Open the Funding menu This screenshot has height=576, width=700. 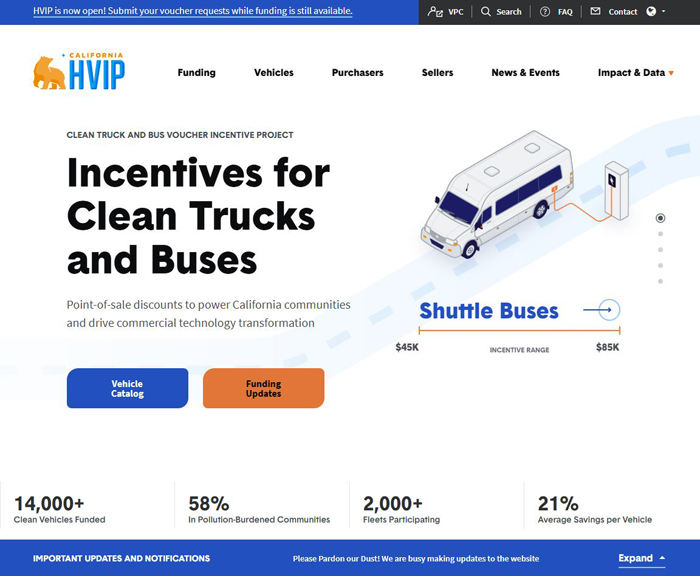(x=196, y=72)
